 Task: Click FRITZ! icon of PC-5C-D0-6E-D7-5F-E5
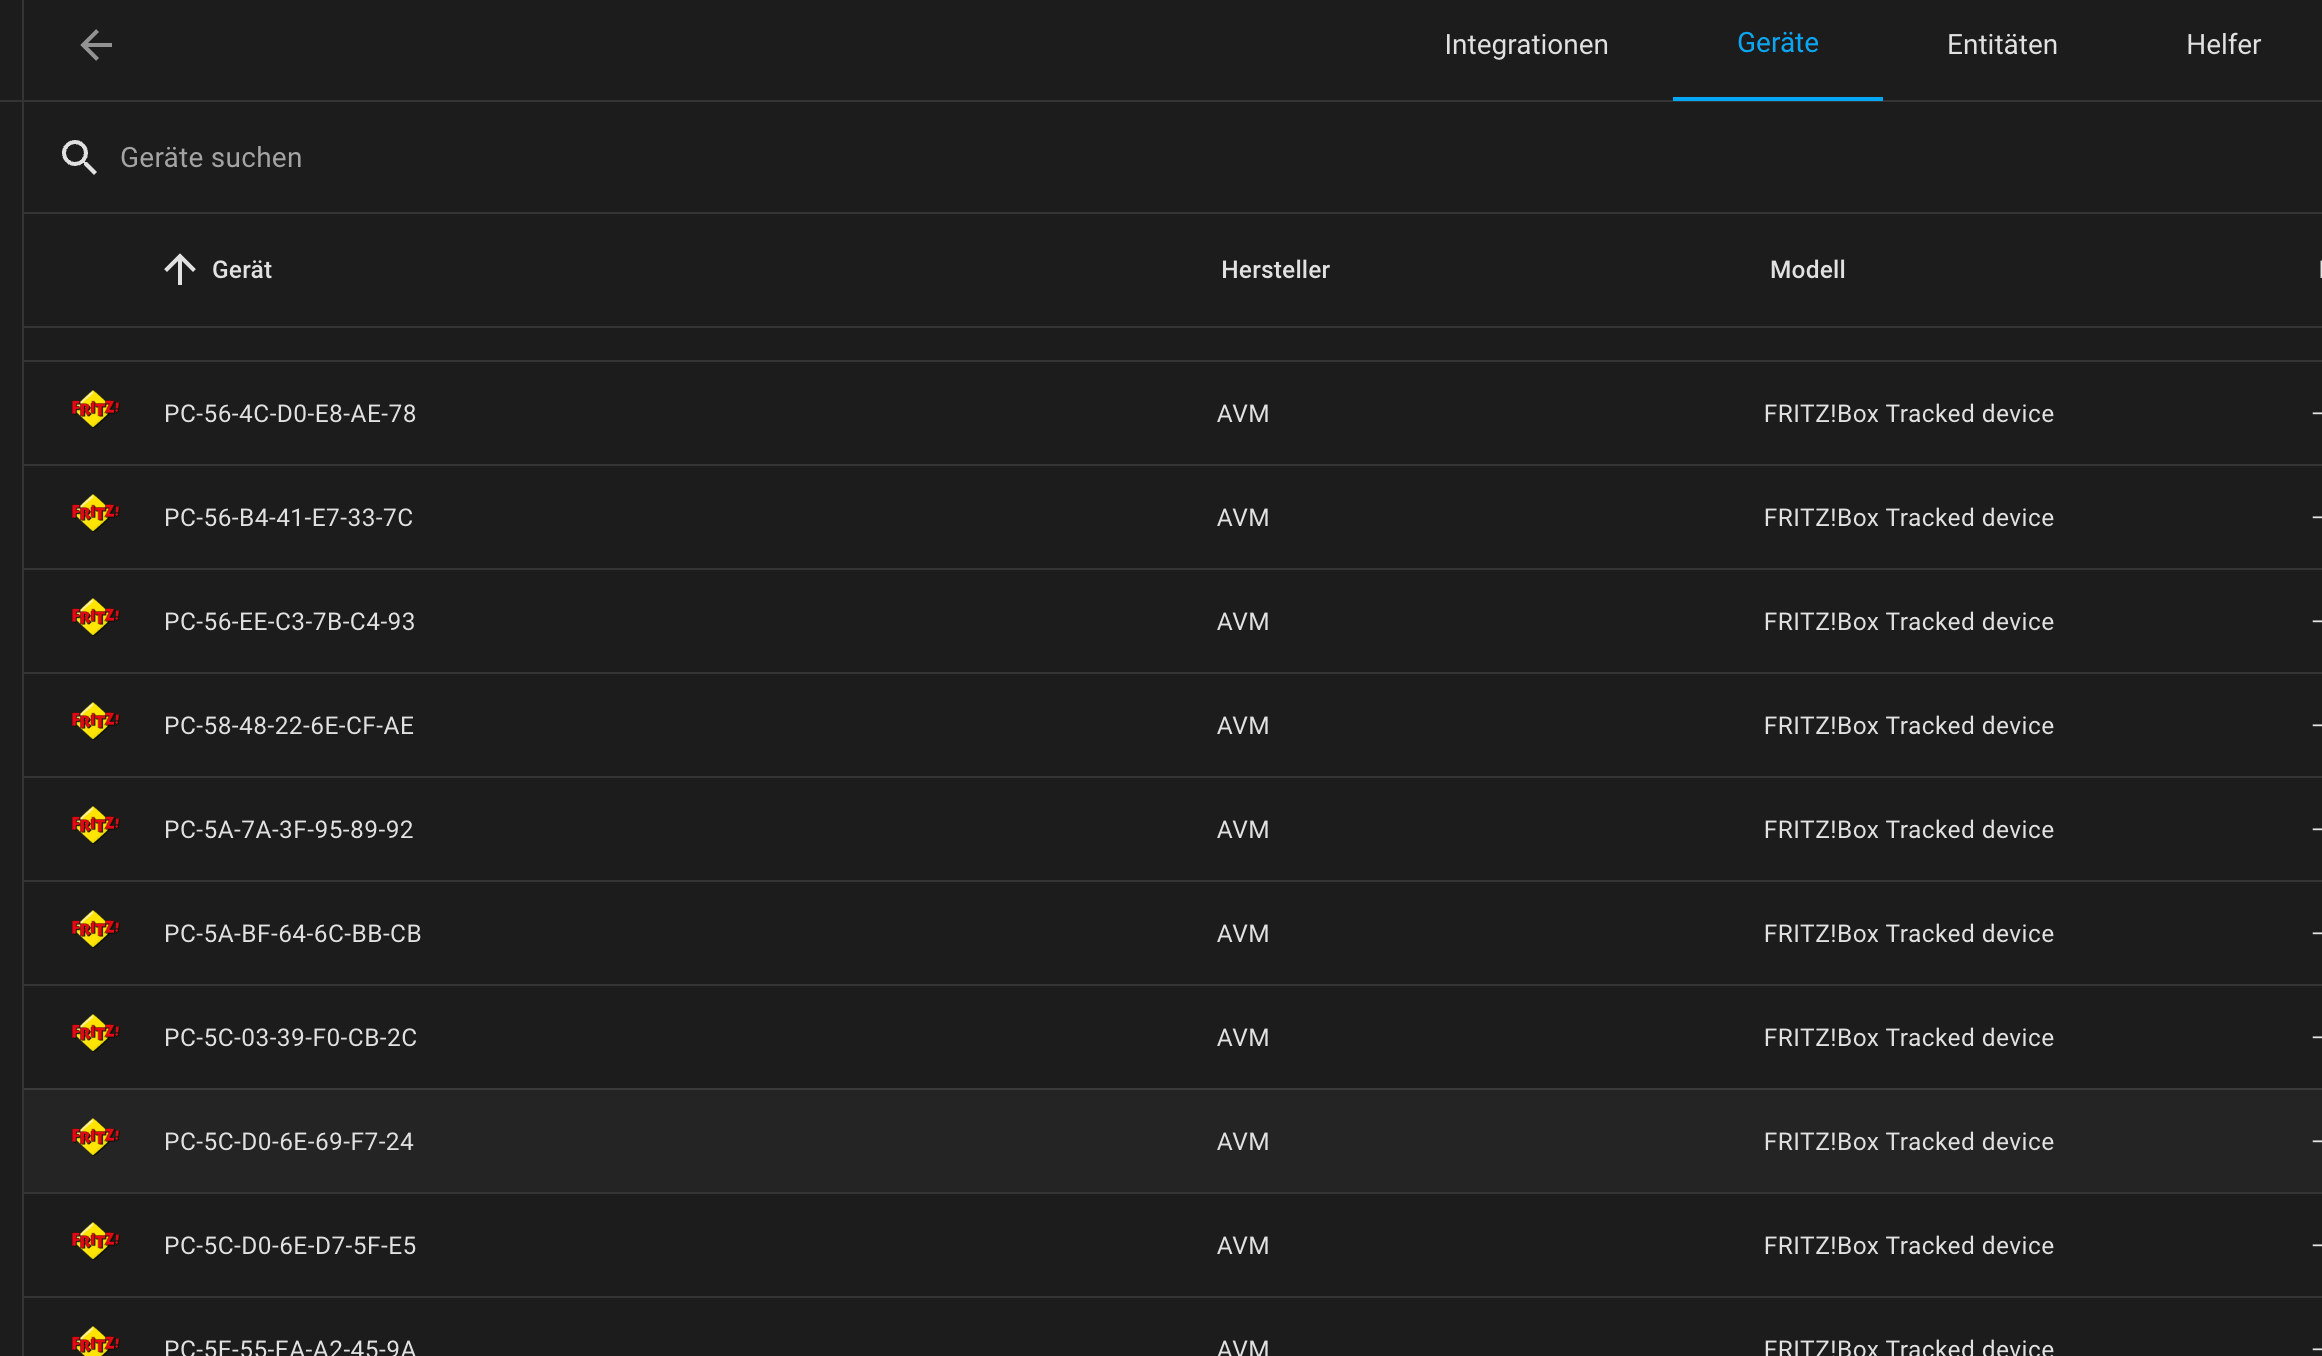(x=94, y=1242)
